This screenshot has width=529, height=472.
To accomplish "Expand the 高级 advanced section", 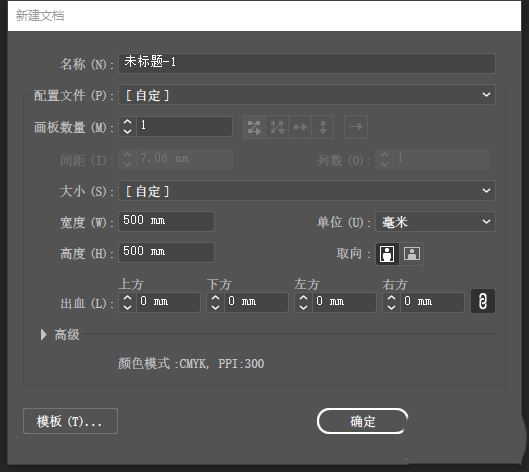I will (44, 334).
